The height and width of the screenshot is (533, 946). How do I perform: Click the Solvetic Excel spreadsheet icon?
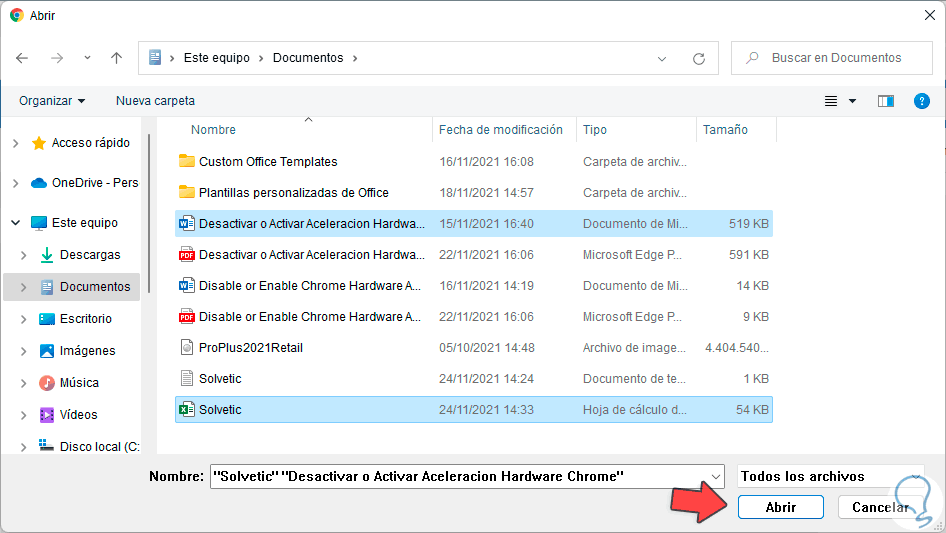pos(186,409)
